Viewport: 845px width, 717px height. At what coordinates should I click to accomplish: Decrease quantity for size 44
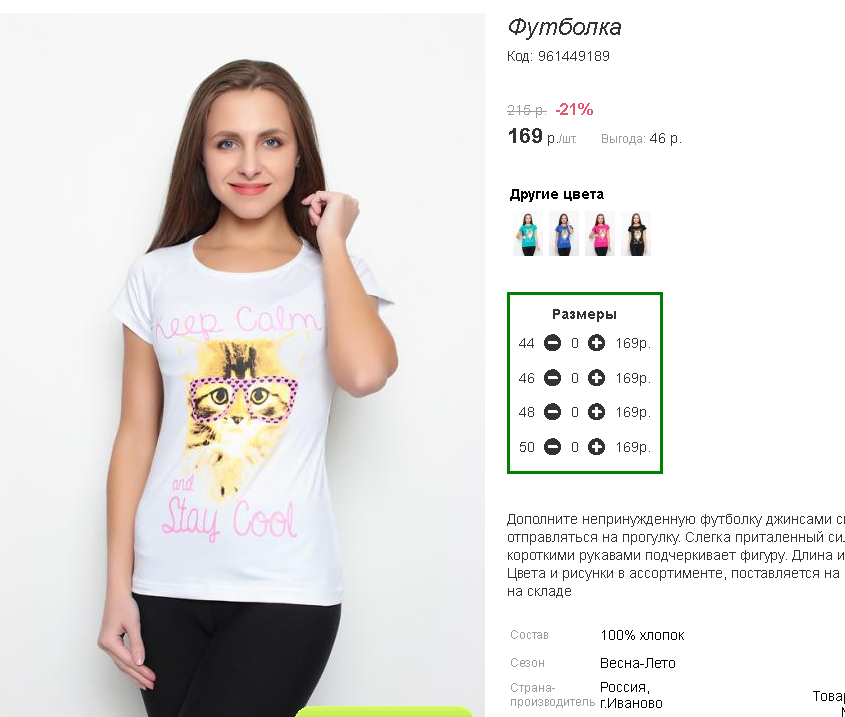pyautogui.click(x=552, y=343)
